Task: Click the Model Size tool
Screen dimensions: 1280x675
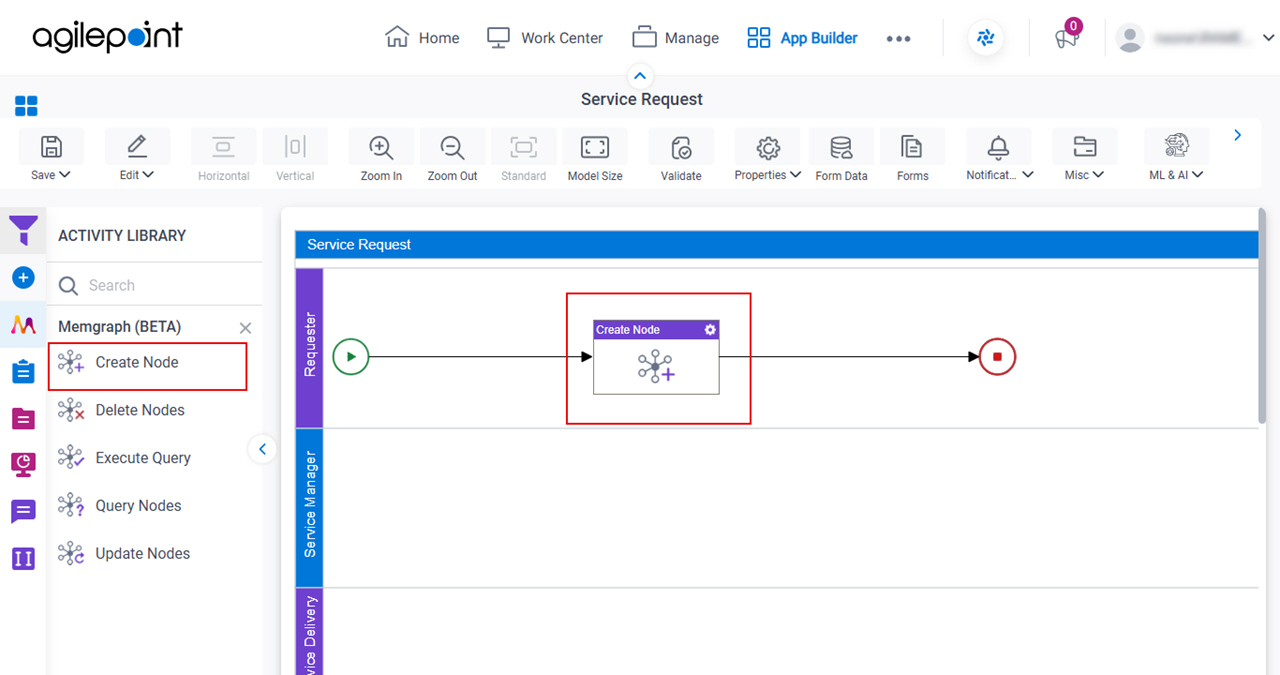Action: pyautogui.click(x=595, y=157)
